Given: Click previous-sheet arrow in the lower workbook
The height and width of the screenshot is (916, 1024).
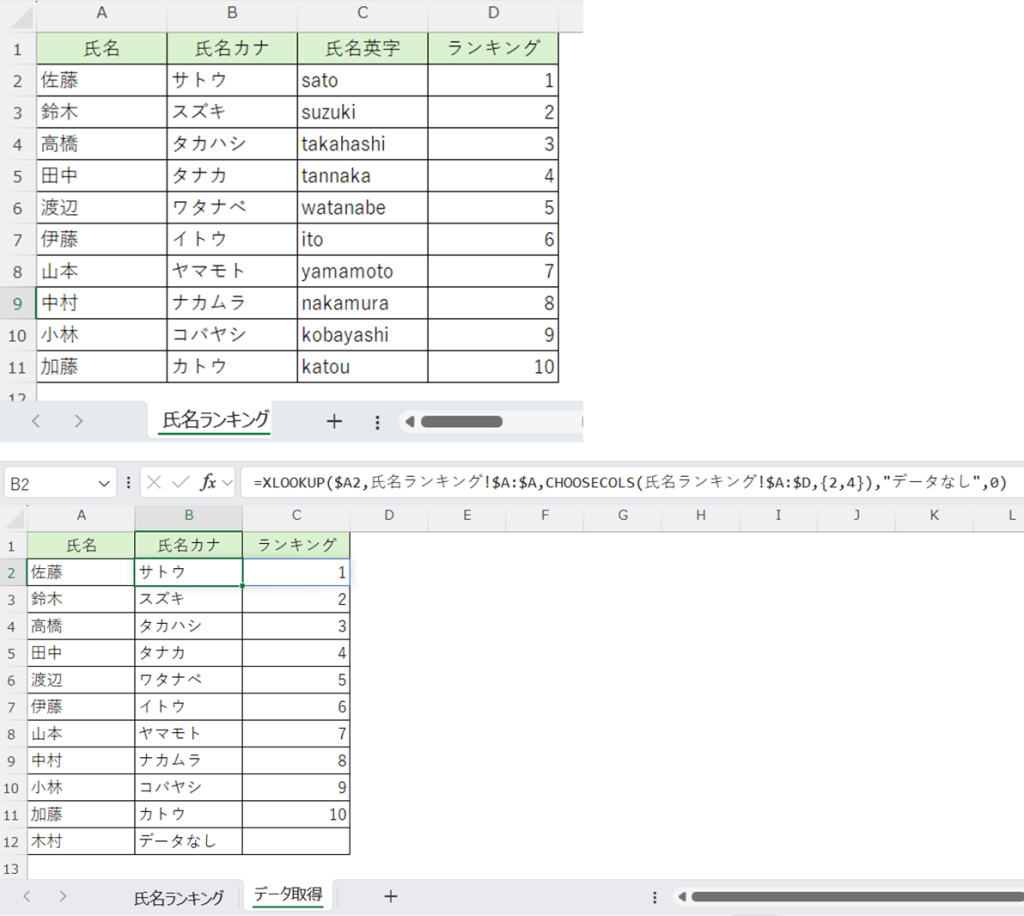Looking at the screenshot, I should (27, 896).
